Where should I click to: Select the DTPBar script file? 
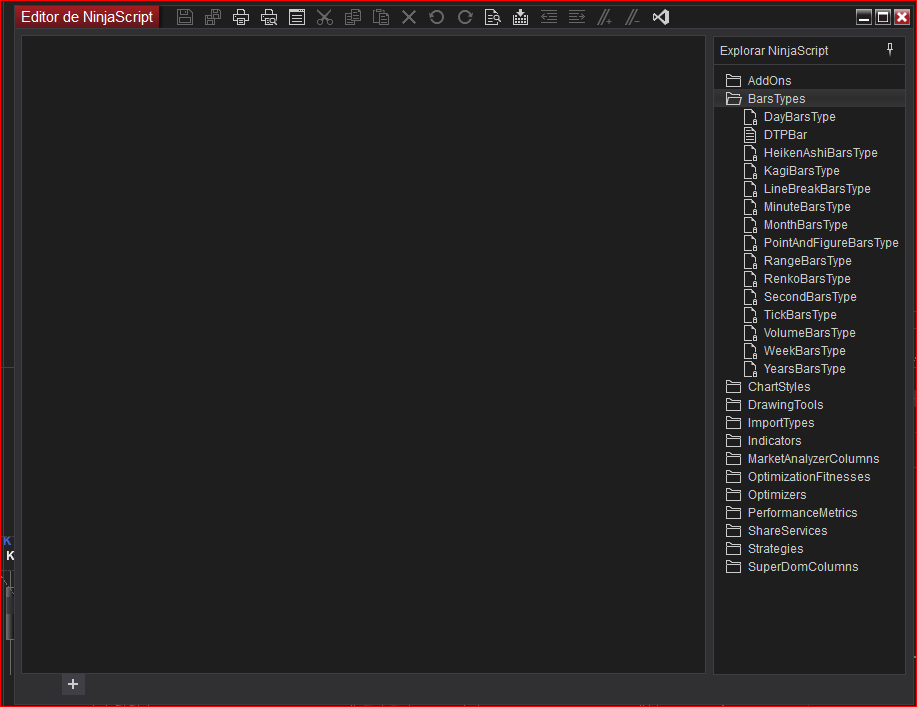tap(775, 135)
